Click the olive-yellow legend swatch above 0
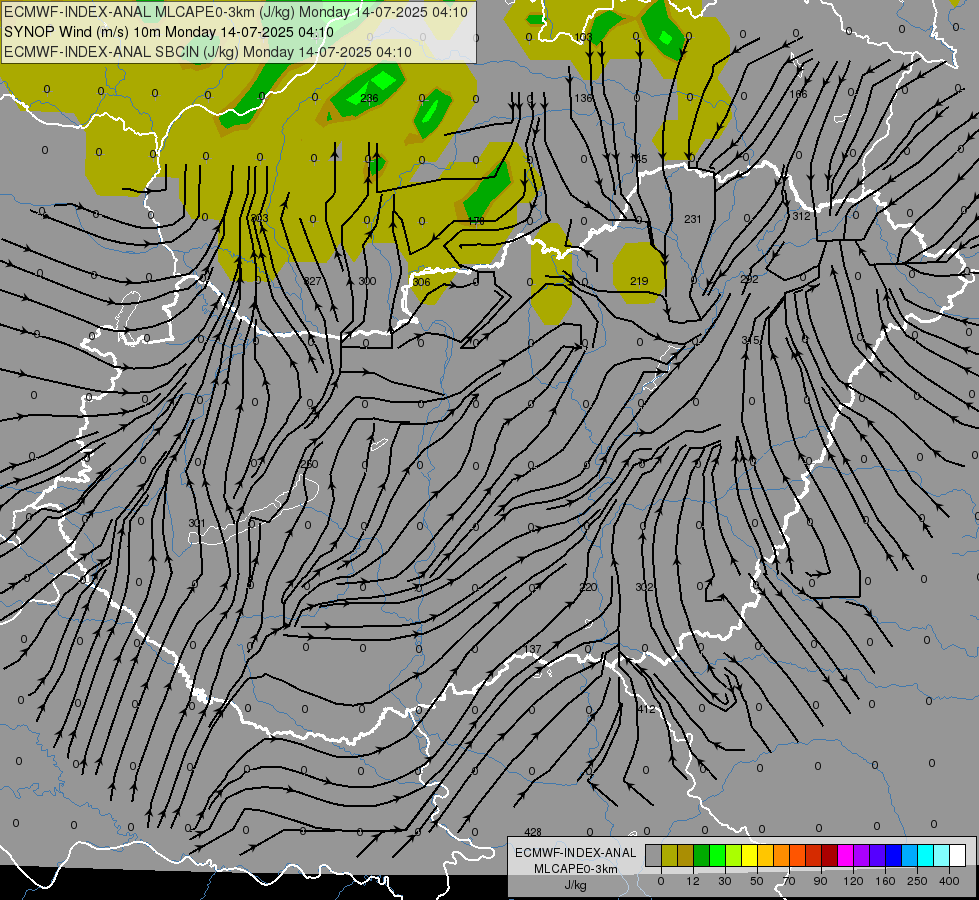This screenshot has height=900, width=979. (669, 855)
